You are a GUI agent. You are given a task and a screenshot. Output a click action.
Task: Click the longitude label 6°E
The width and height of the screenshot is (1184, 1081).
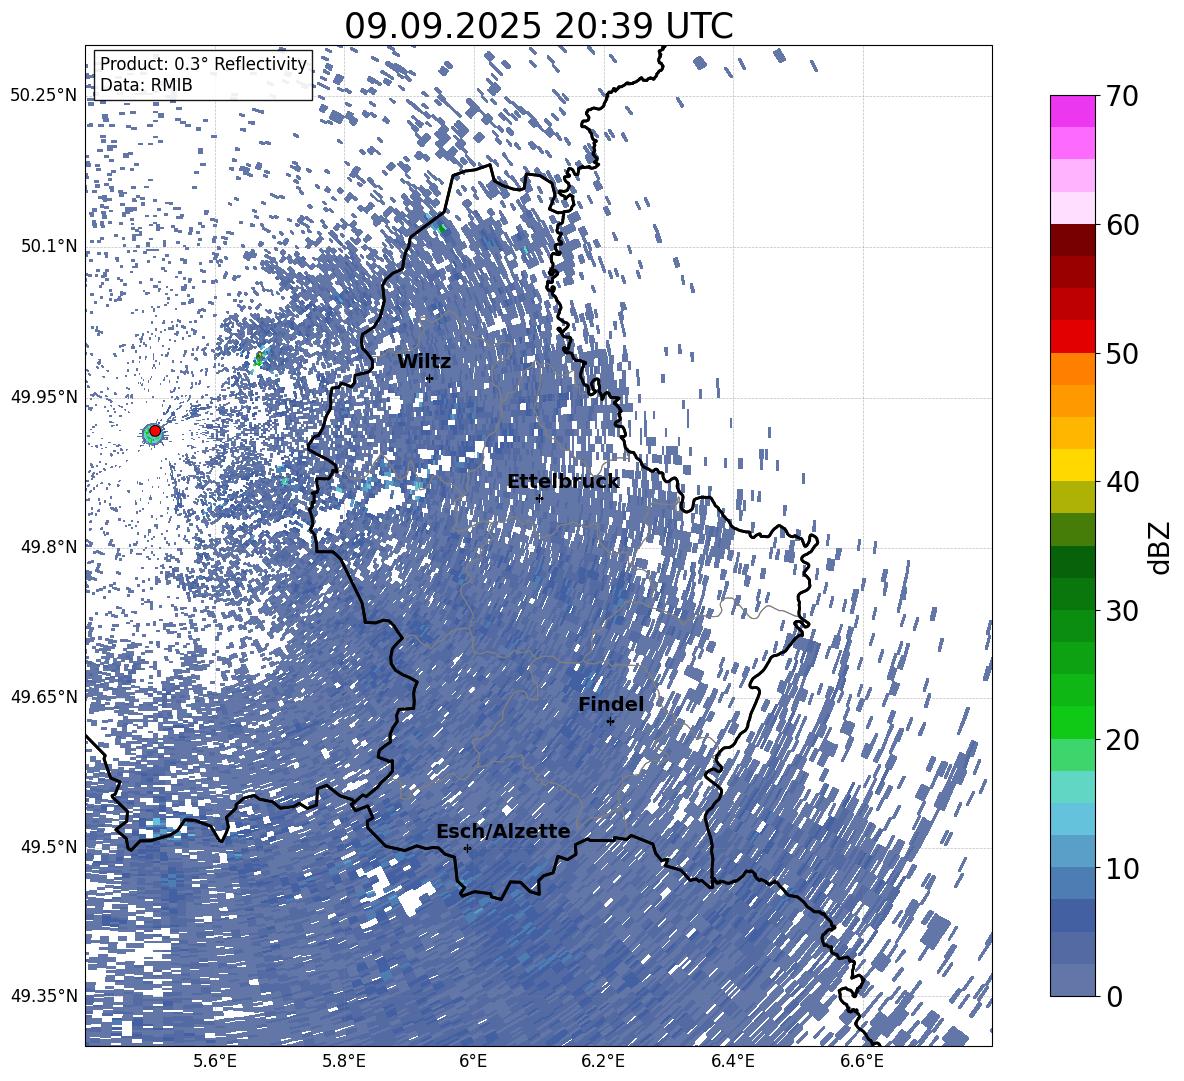(473, 1062)
